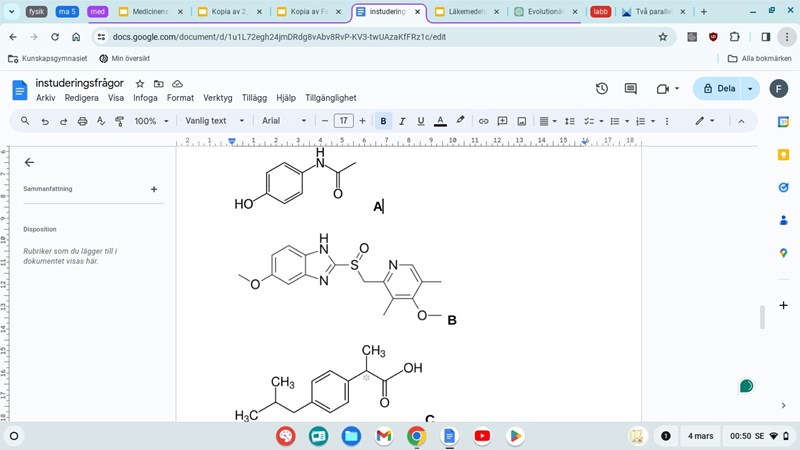This screenshot has height=450, width=800.
Task: Click the Dela share button
Action: coord(719,88)
